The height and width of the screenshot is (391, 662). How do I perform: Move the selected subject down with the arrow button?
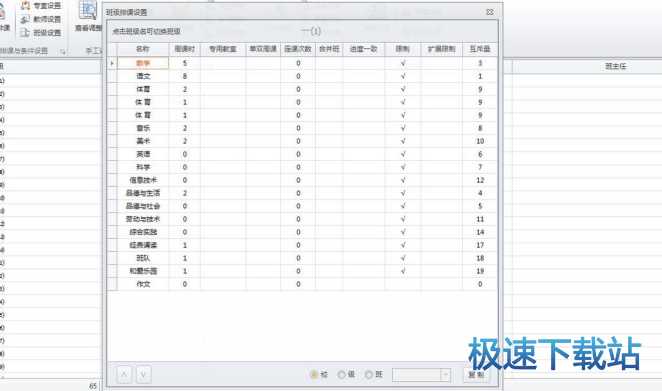[144, 375]
